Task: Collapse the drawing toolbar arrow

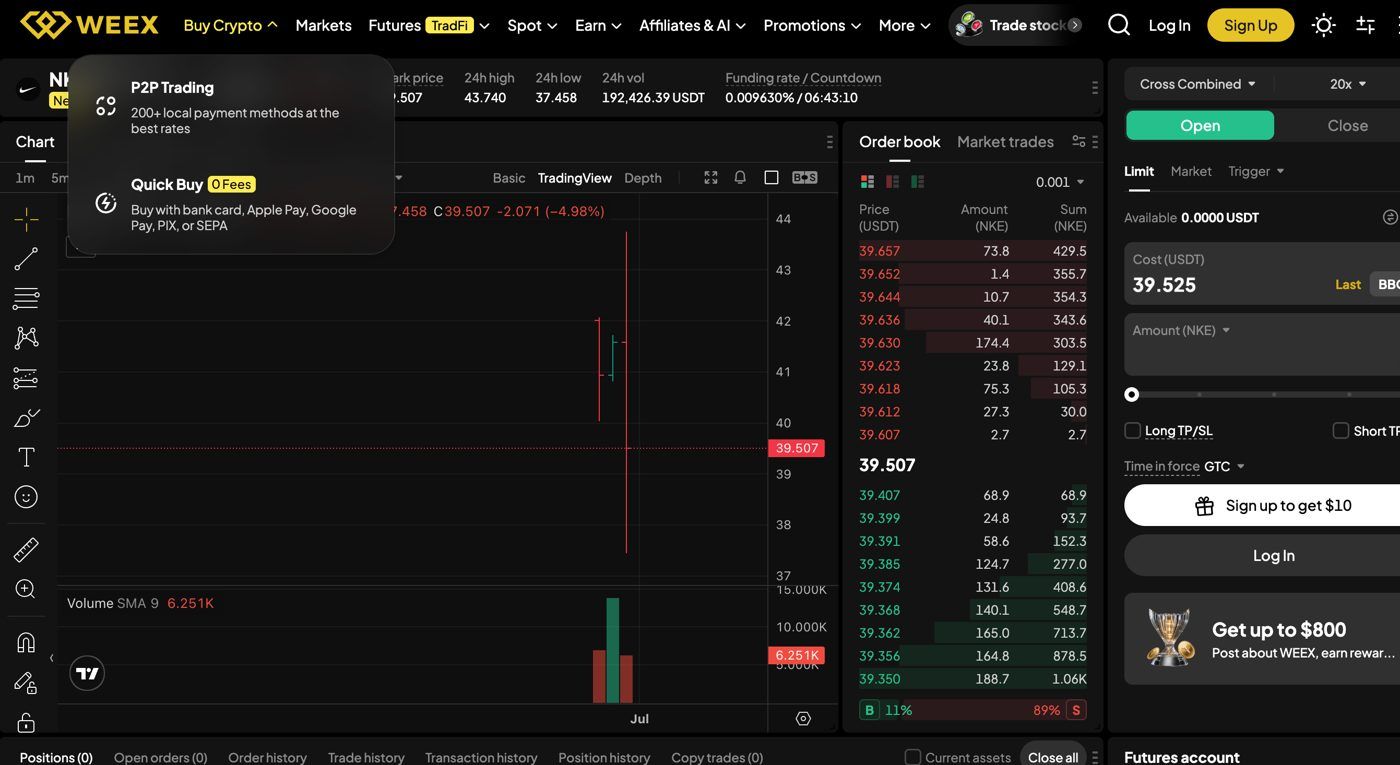Action: pyautogui.click(x=51, y=658)
